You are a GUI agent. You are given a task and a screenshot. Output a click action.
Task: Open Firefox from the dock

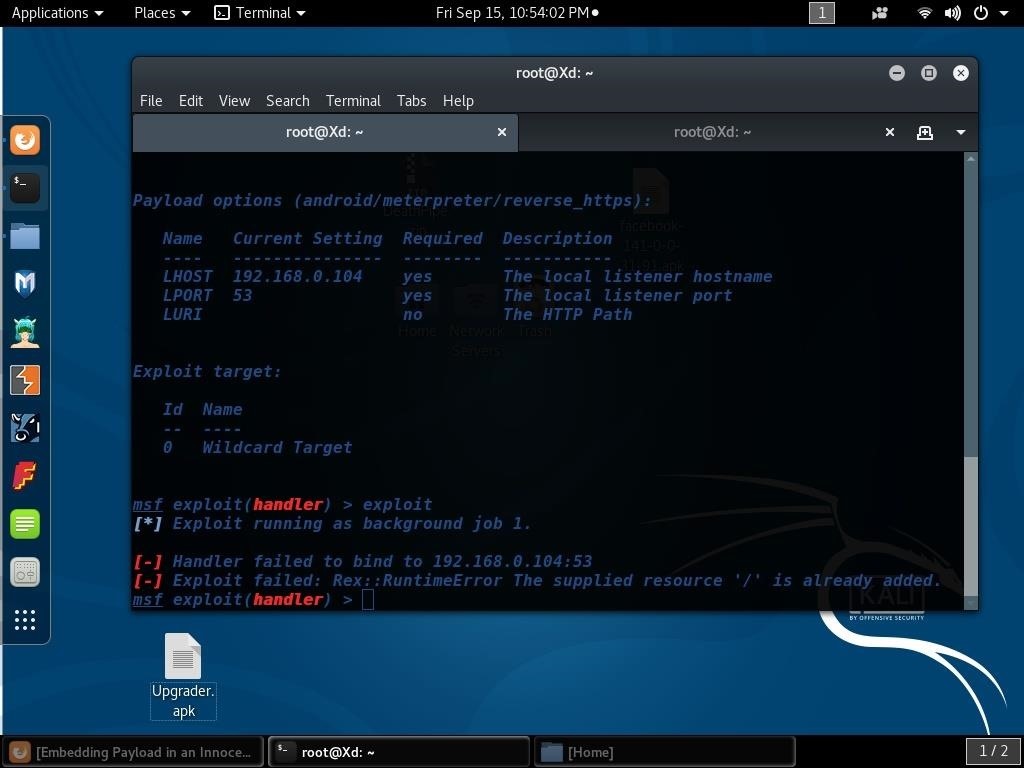click(25, 140)
